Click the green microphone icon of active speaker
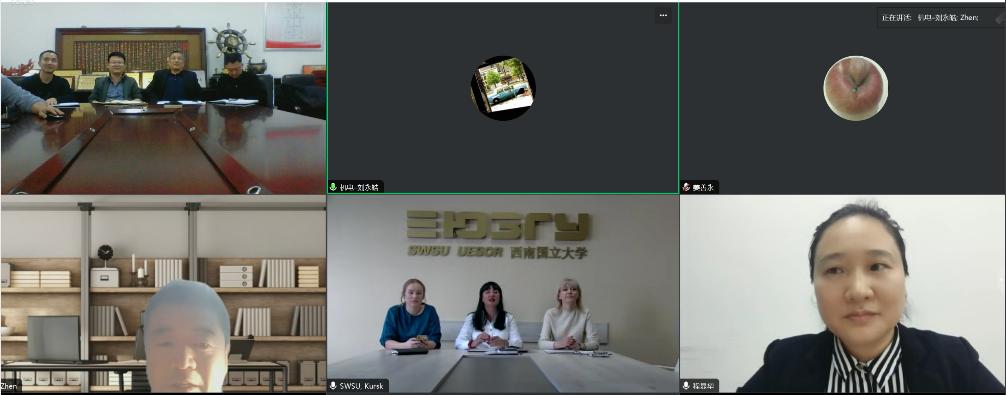This screenshot has height=395, width=1006. pos(333,187)
